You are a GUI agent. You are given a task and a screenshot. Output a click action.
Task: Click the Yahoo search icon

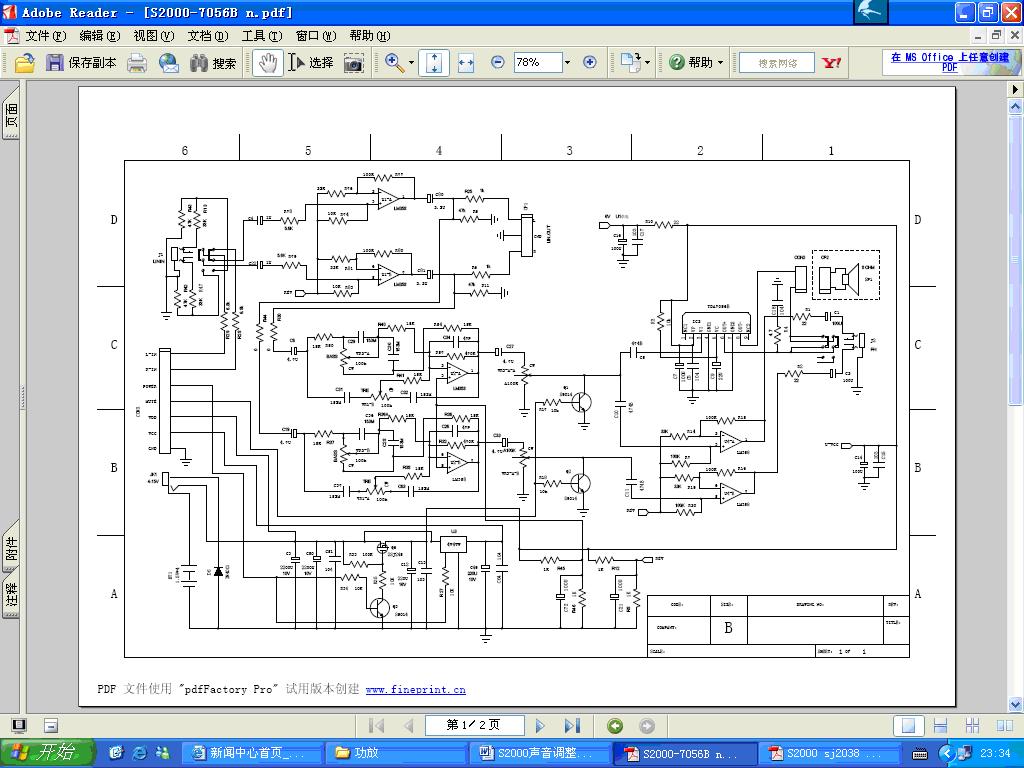pyautogui.click(x=831, y=63)
